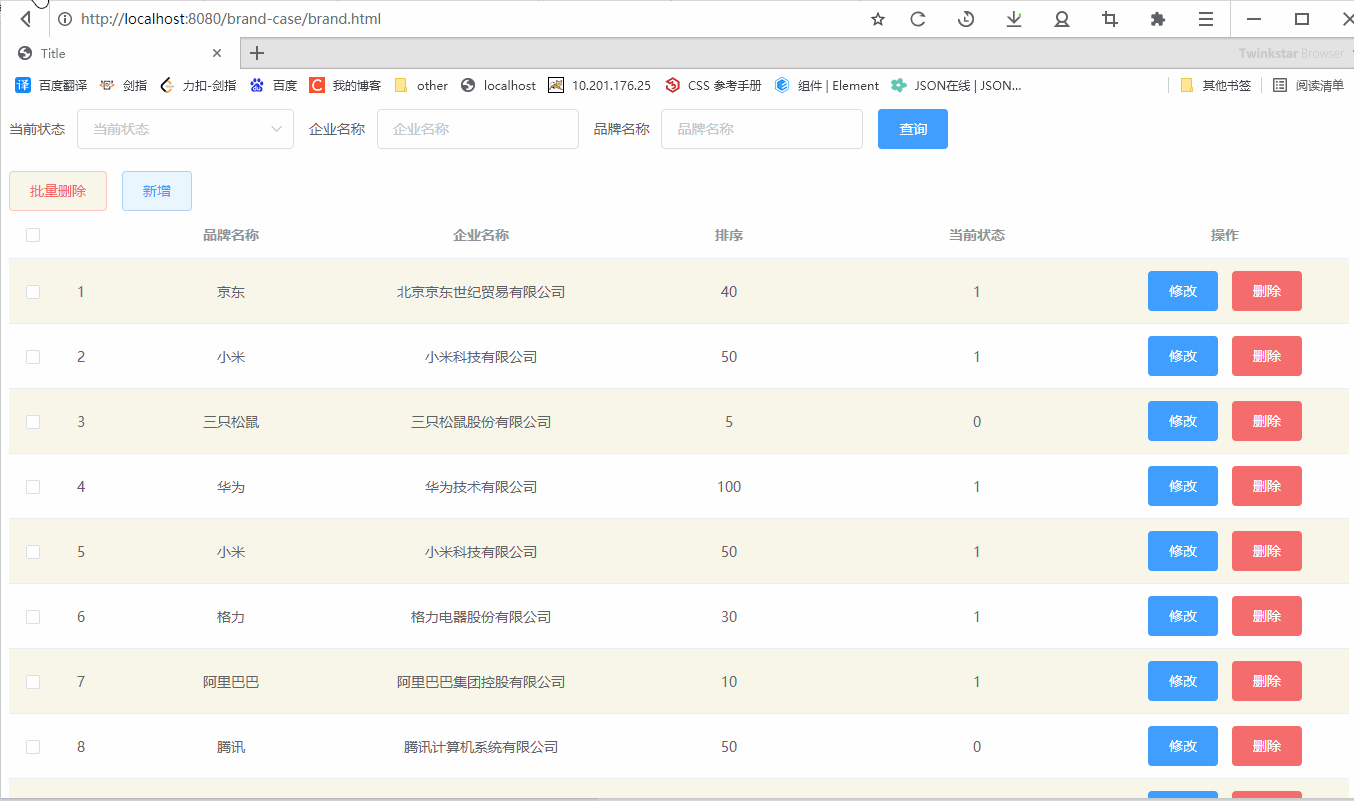Viewport: 1354px width, 801px height.
Task: Open the 百度翻译 bookmark
Action: point(52,86)
